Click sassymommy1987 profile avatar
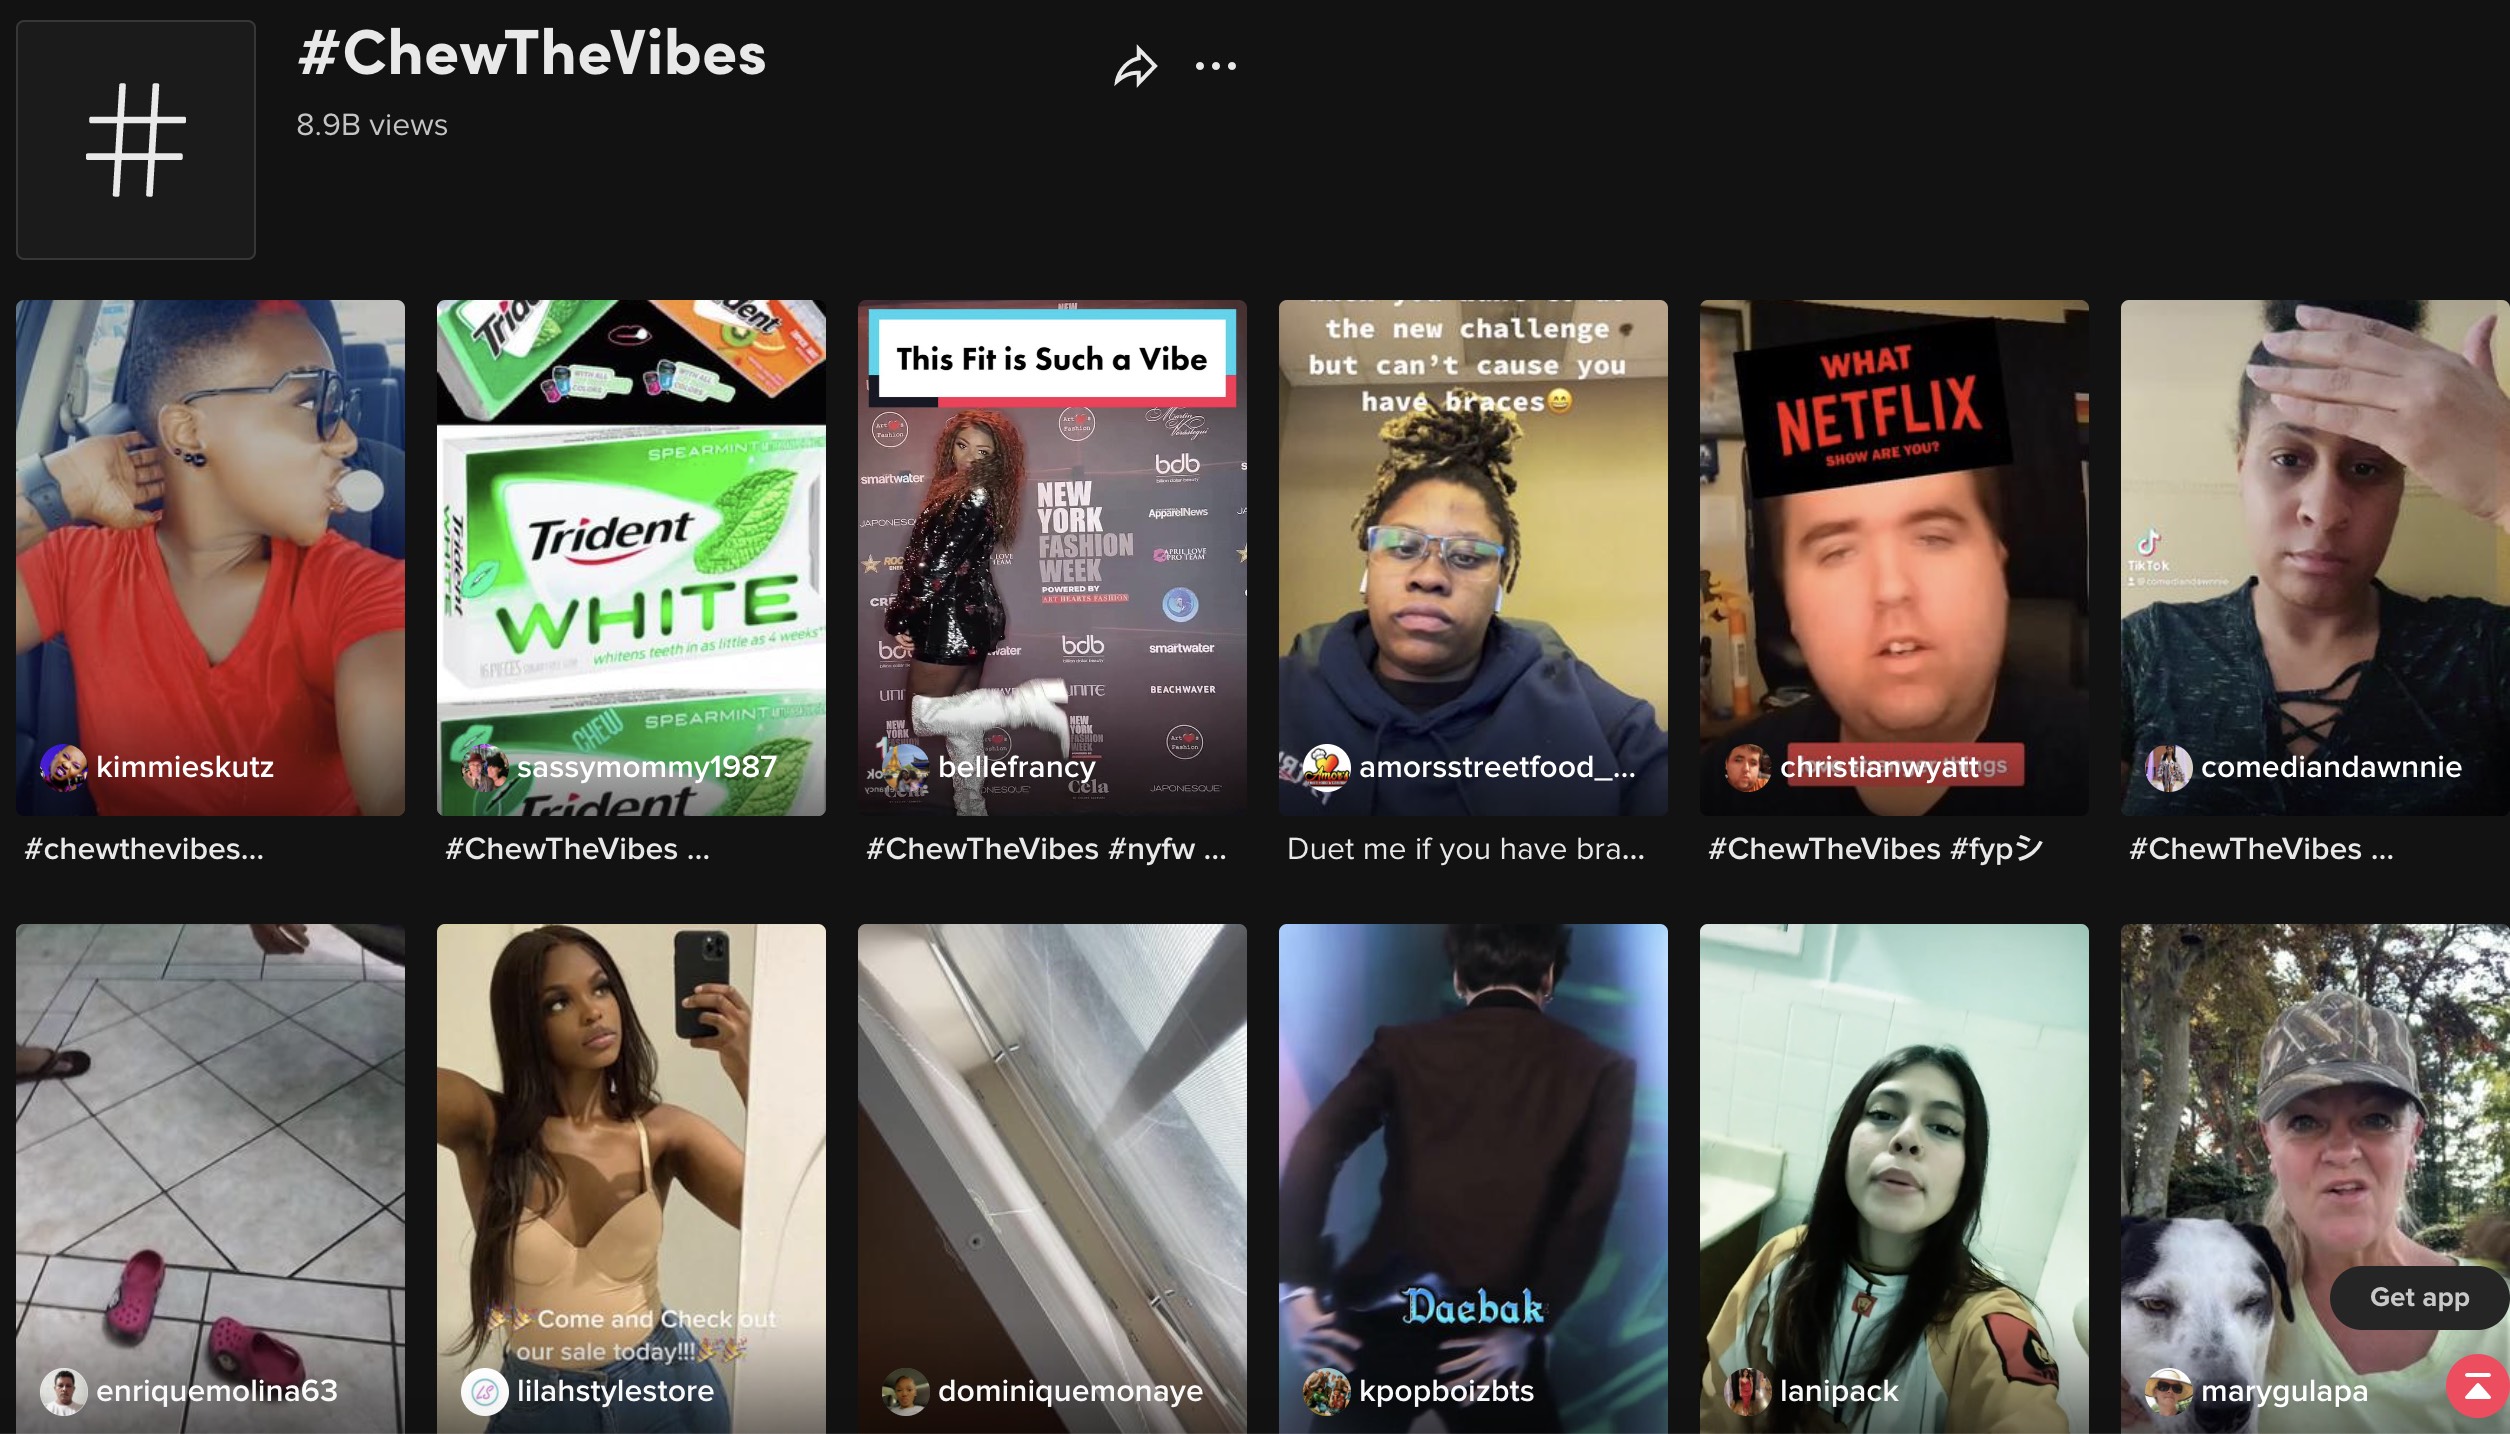The image size is (2510, 1434). pos(484,767)
